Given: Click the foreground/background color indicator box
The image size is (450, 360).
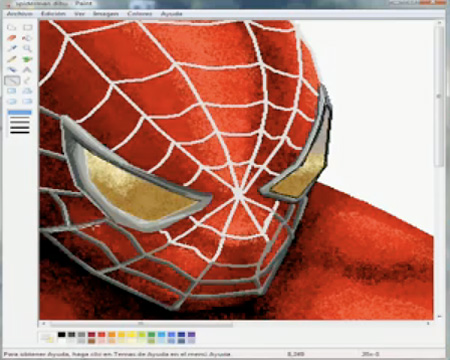Looking at the screenshot, I should click(x=47, y=338).
